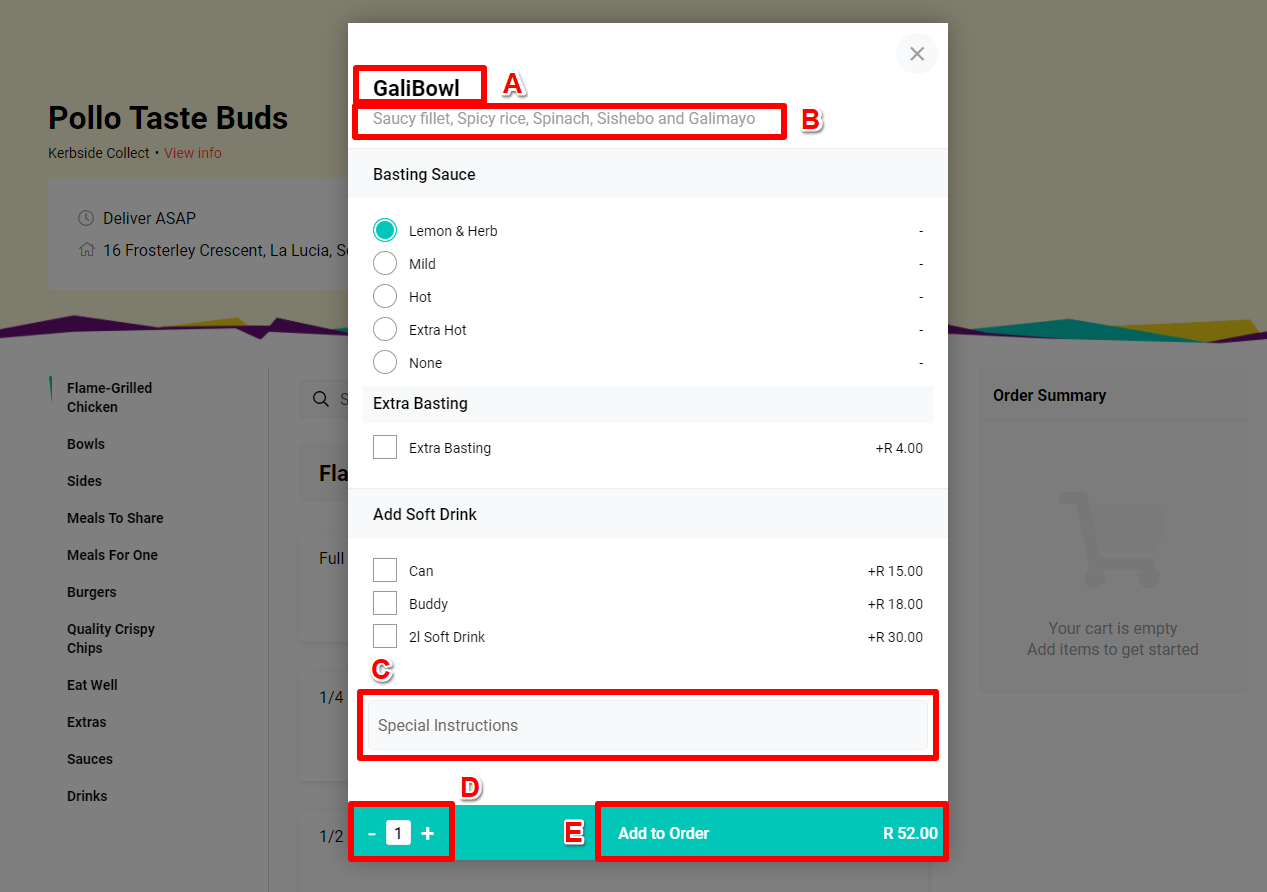1267x892 pixels.
Task: Click the Pollo Taste Buds restaurant title
Action: 168,118
